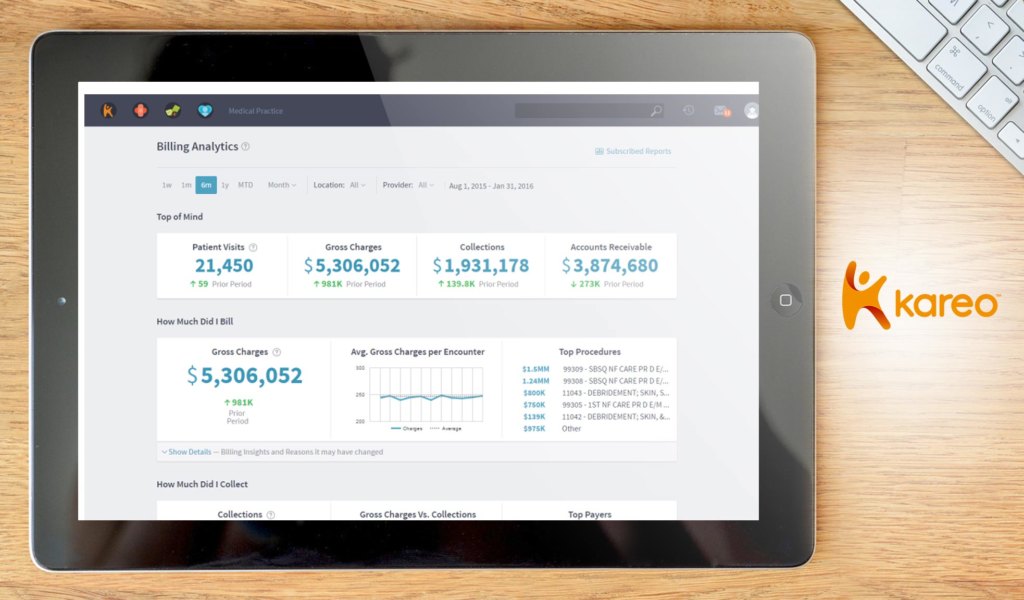Open messages envelope with notification badge
Image resolution: width=1024 pixels, height=600 pixels.
coord(721,111)
